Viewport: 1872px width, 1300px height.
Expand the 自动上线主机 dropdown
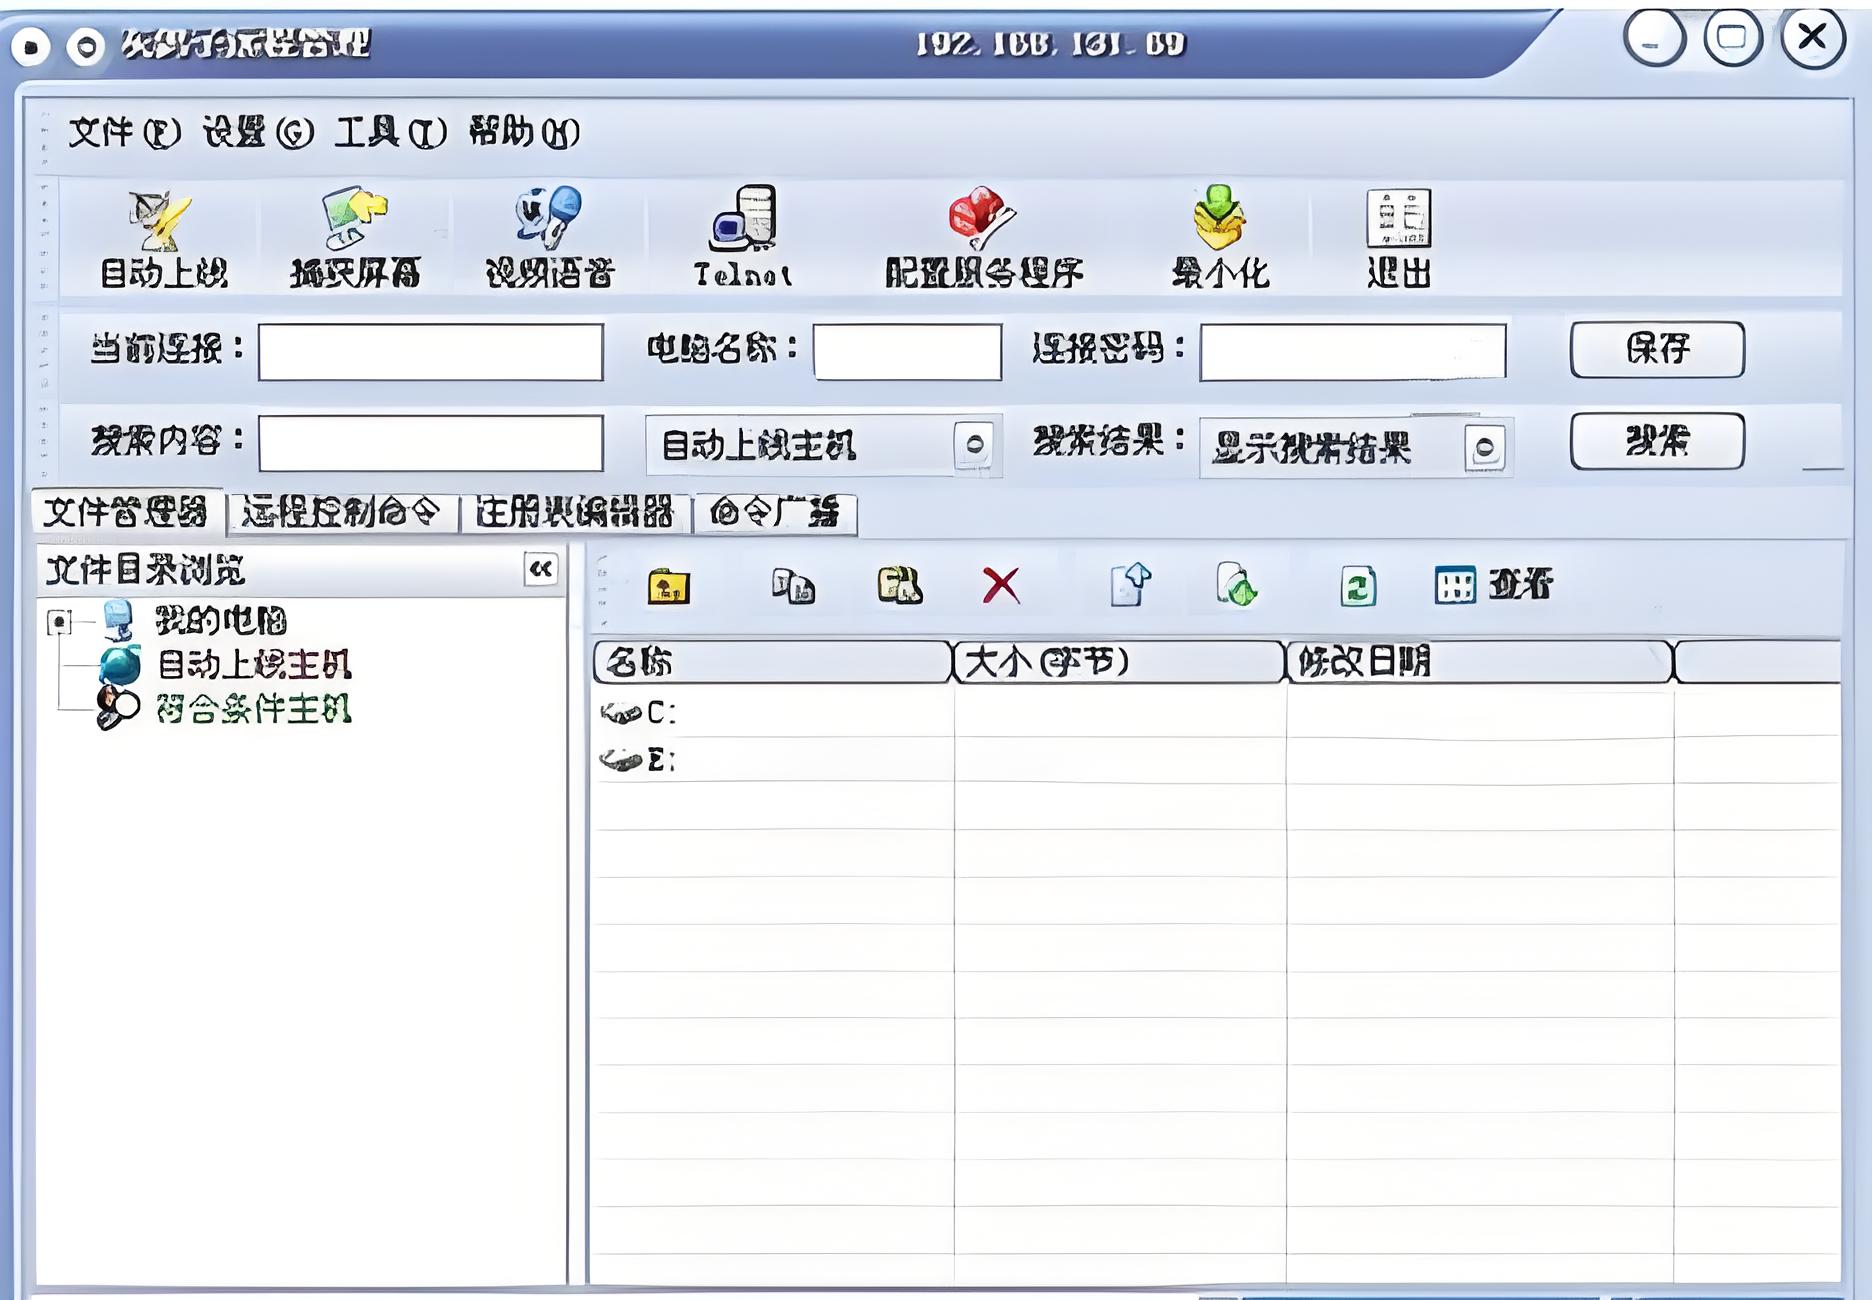pos(974,445)
